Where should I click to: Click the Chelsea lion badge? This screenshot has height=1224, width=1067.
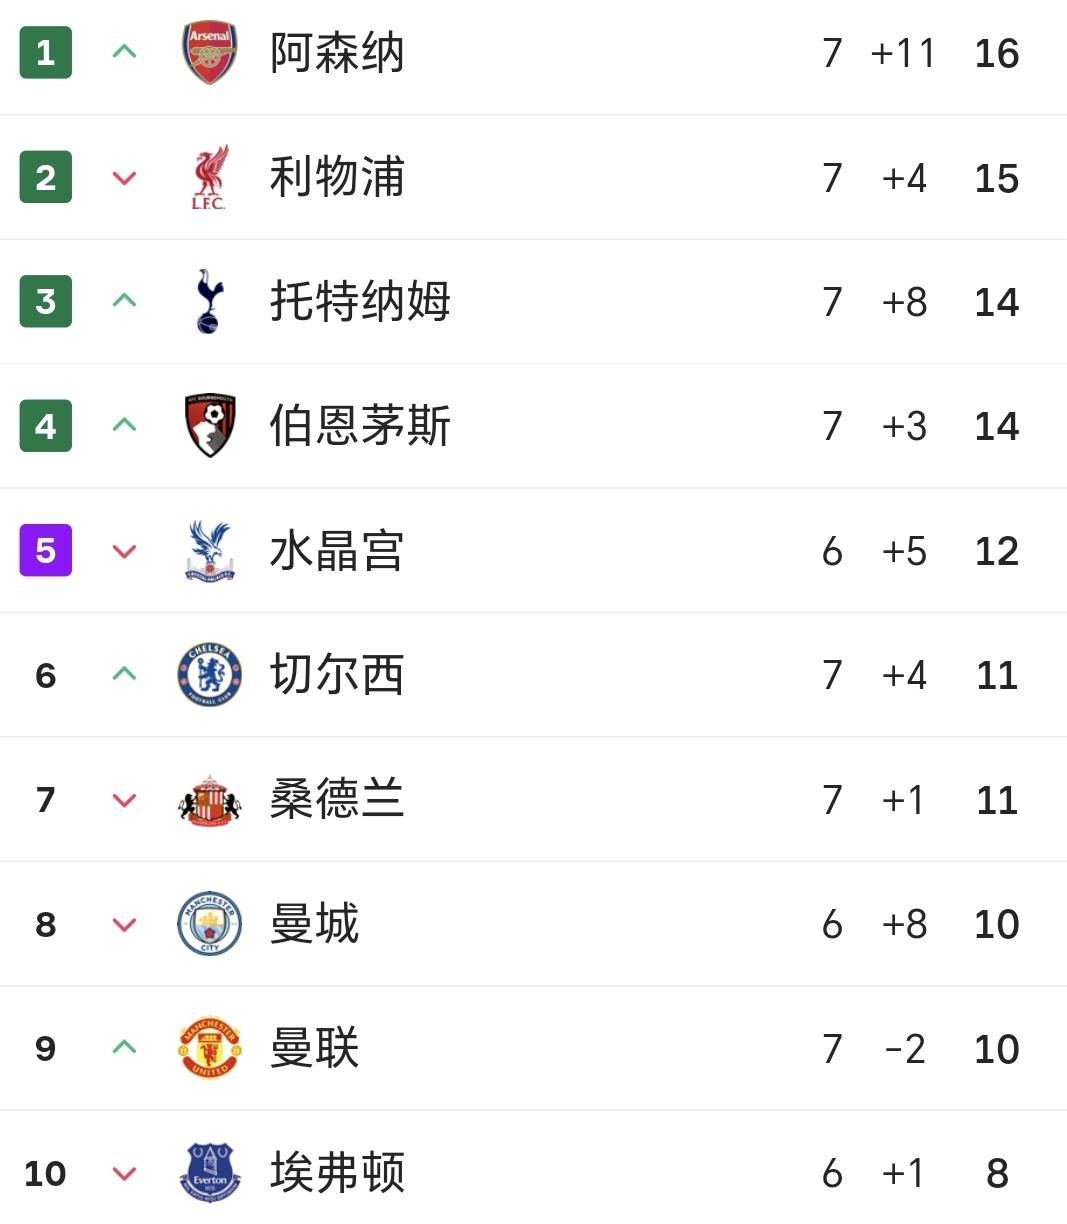(209, 675)
